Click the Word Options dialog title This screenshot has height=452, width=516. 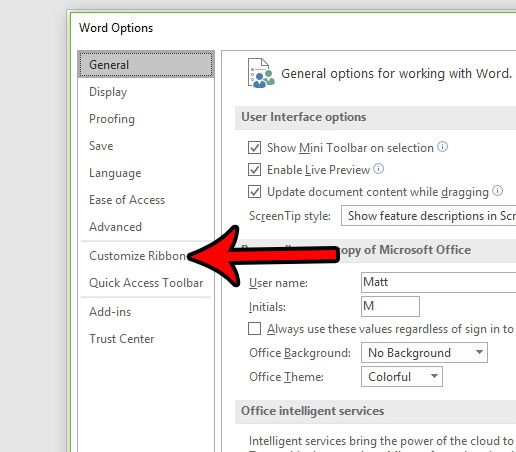(x=116, y=28)
